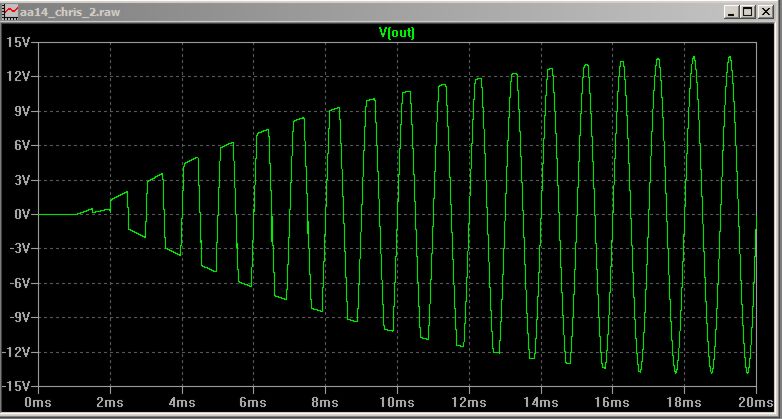Click the 20ms time axis label

point(756,402)
